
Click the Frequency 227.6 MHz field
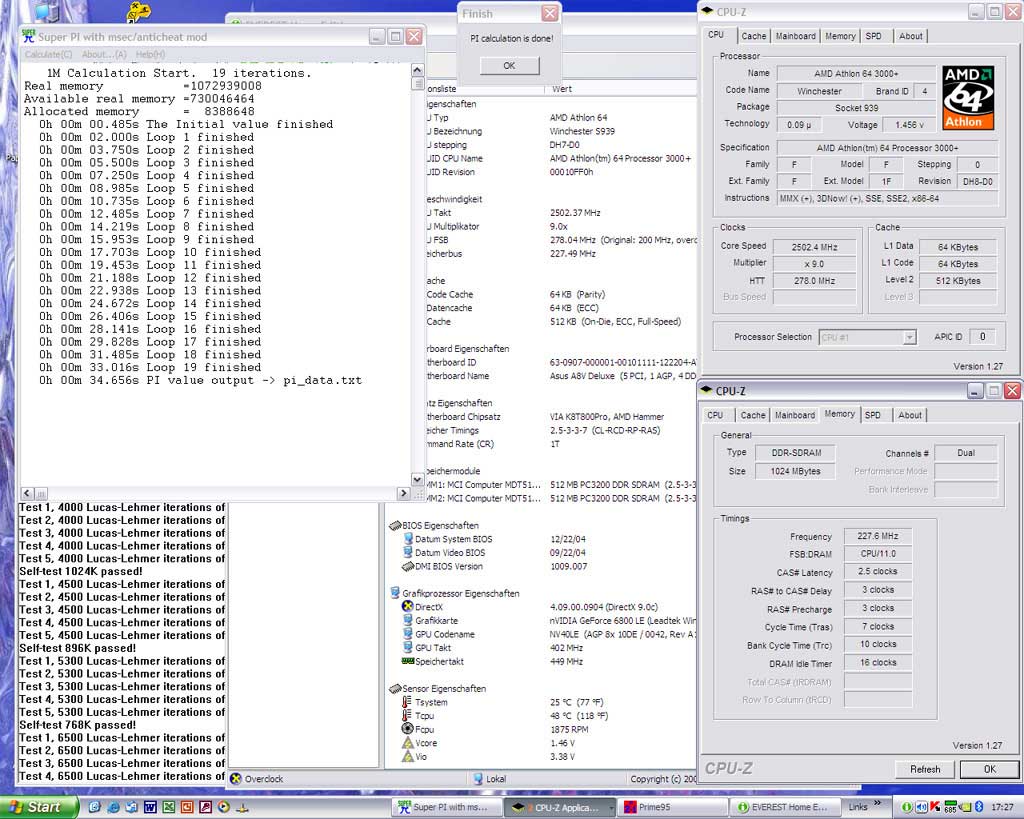coord(878,536)
